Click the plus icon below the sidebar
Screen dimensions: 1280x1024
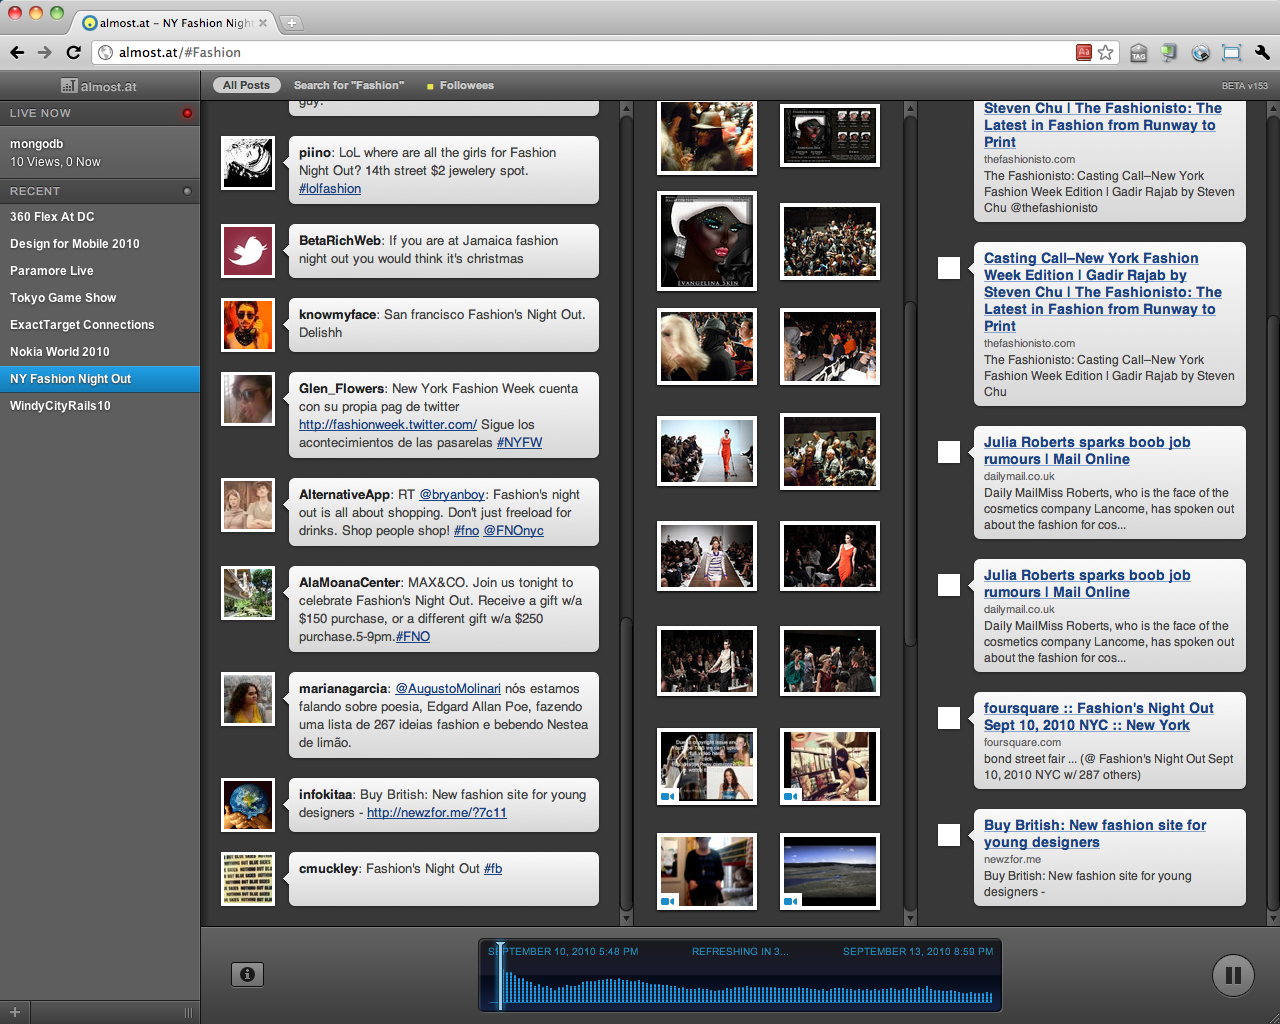click(15, 1012)
